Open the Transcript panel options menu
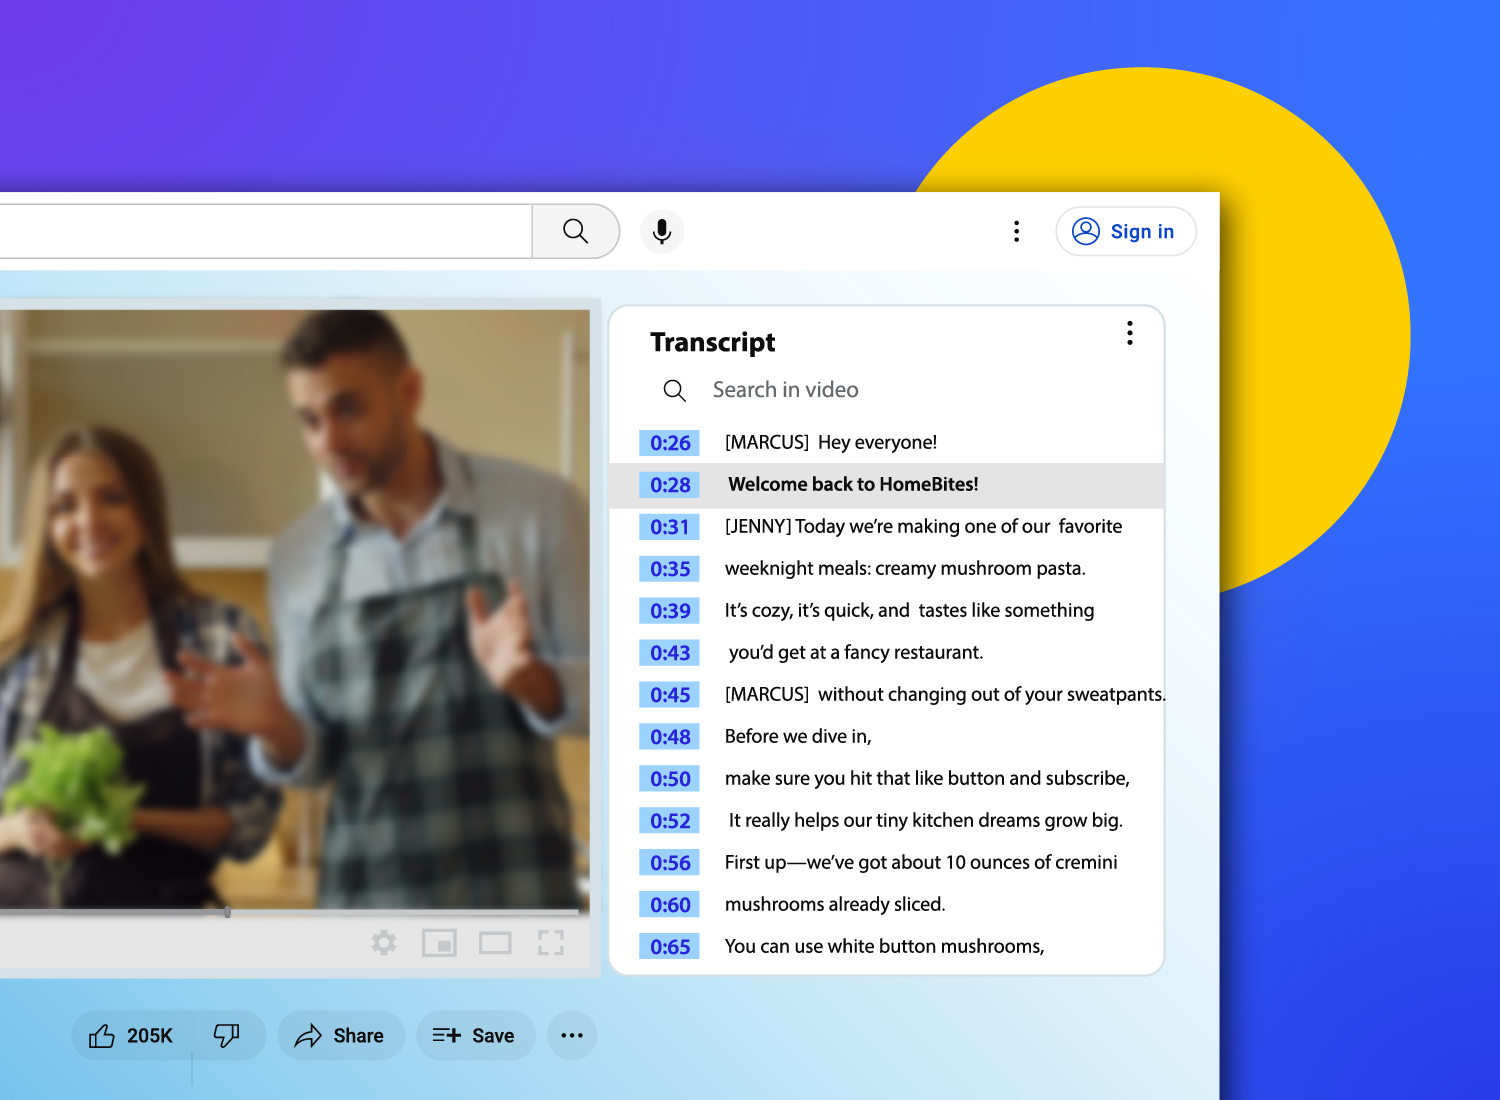This screenshot has height=1100, width=1500. 1129,333
